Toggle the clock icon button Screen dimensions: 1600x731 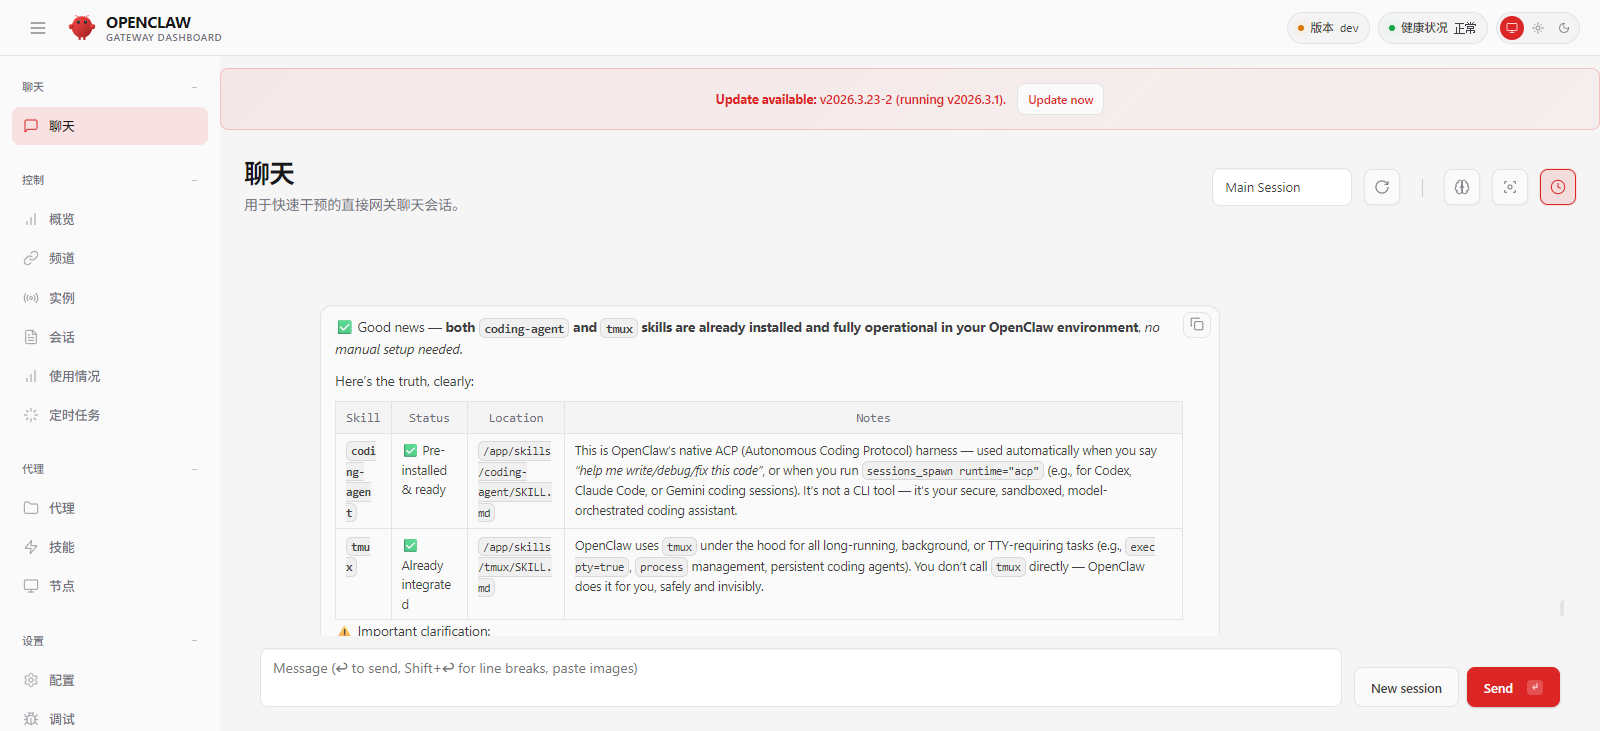click(x=1558, y=187)
